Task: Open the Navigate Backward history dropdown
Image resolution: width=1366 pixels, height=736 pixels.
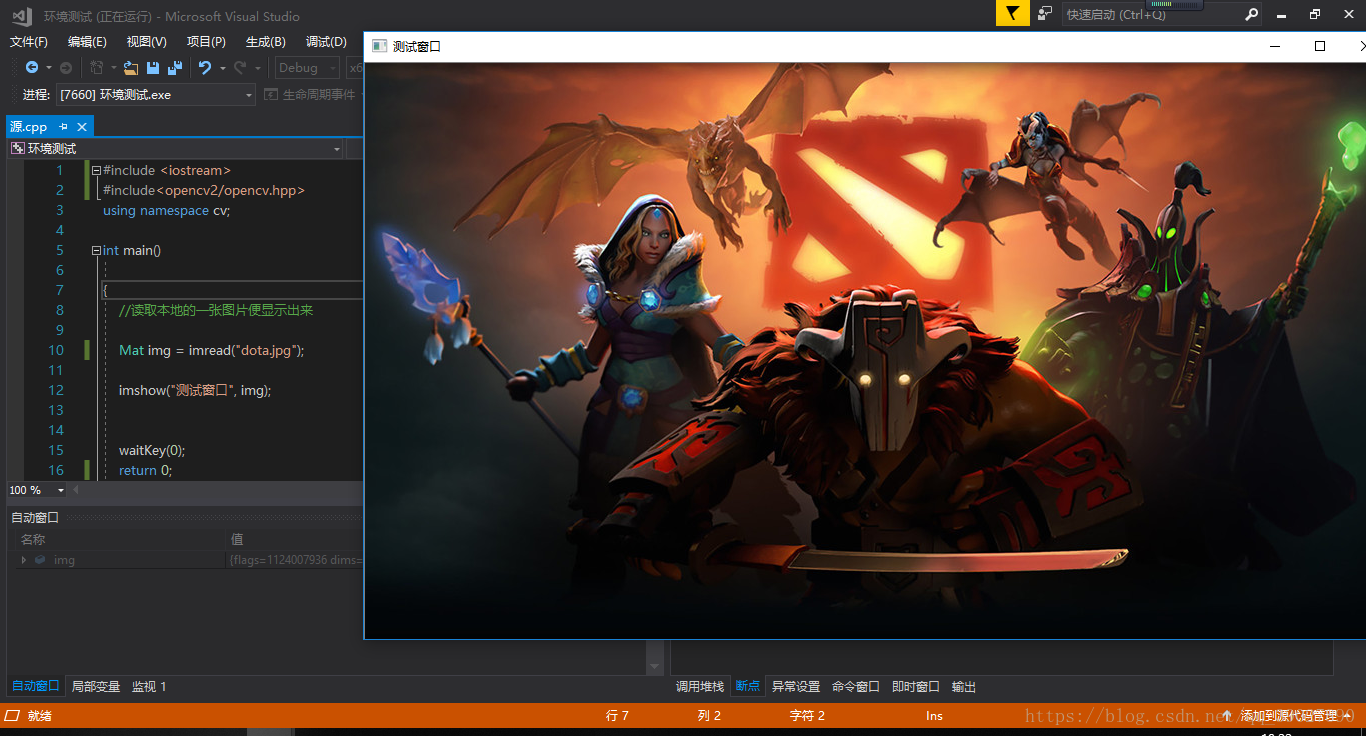Action: pos(48,68)
